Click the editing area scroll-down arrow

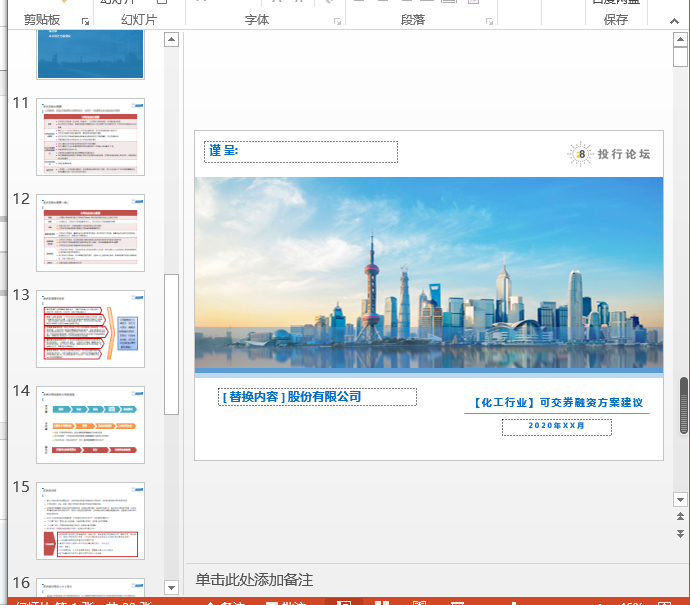coord(680,499)
